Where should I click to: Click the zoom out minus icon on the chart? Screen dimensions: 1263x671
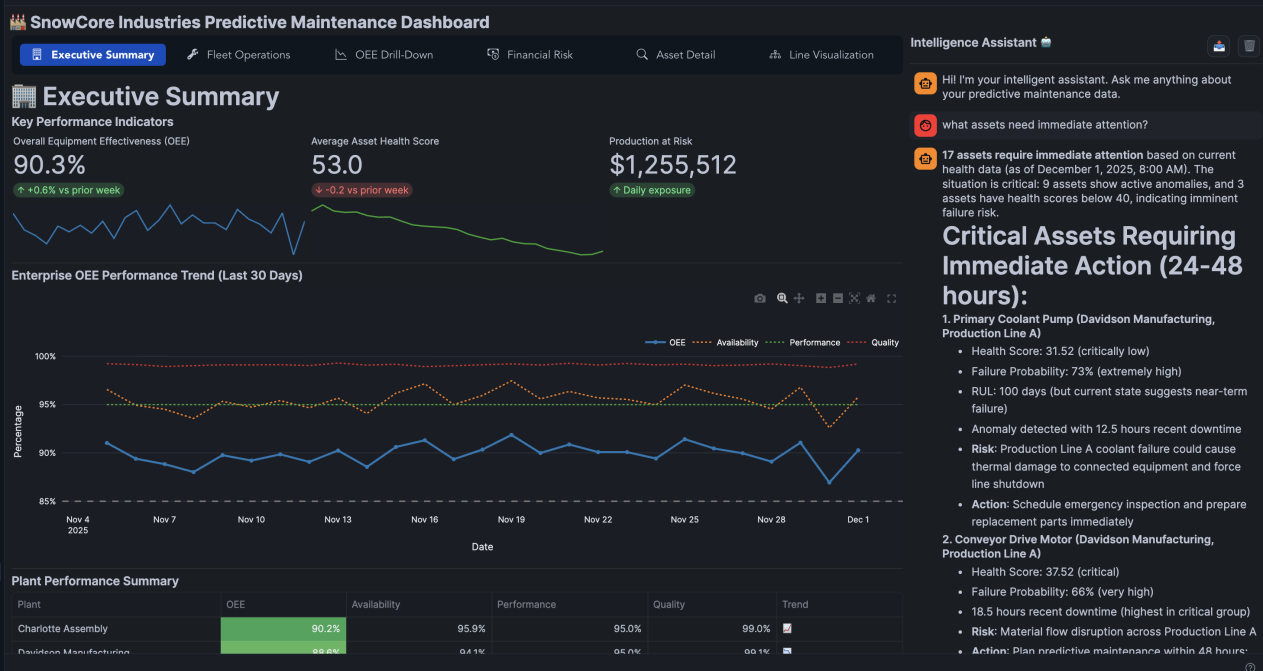[838, 298]
